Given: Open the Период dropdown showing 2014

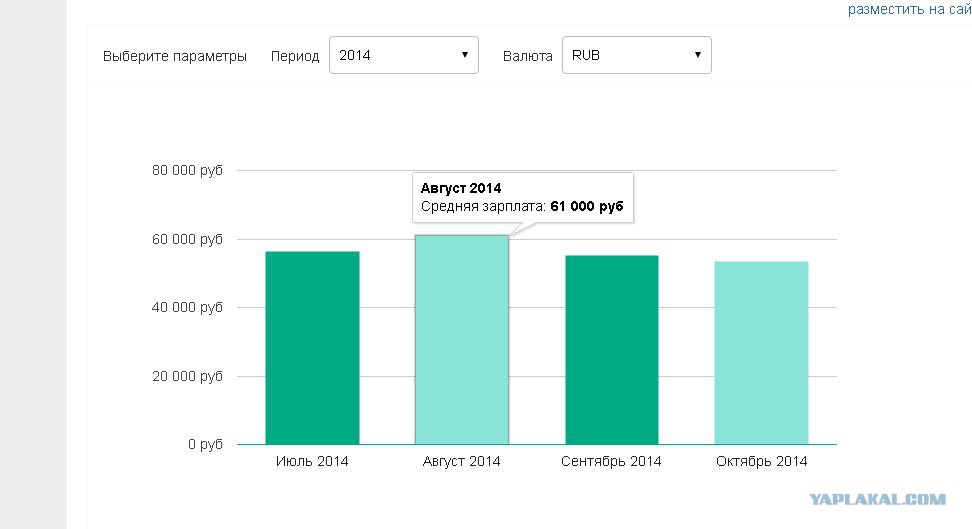Looking at the screenshot, I should (403, 55).
